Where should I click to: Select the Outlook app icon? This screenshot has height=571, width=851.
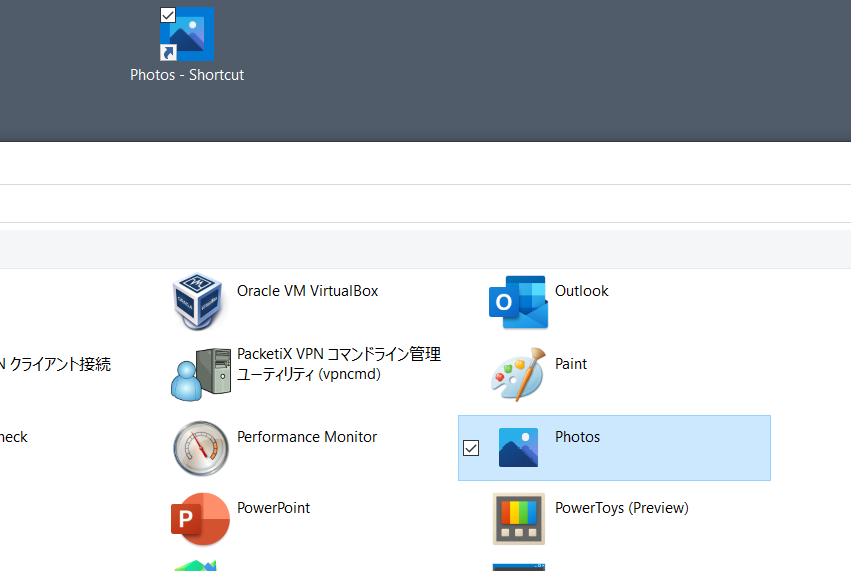coord(518,302)
